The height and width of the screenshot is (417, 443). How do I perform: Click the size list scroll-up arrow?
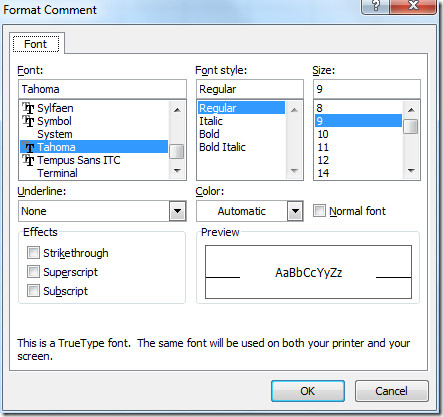click(x=411, y=110)
